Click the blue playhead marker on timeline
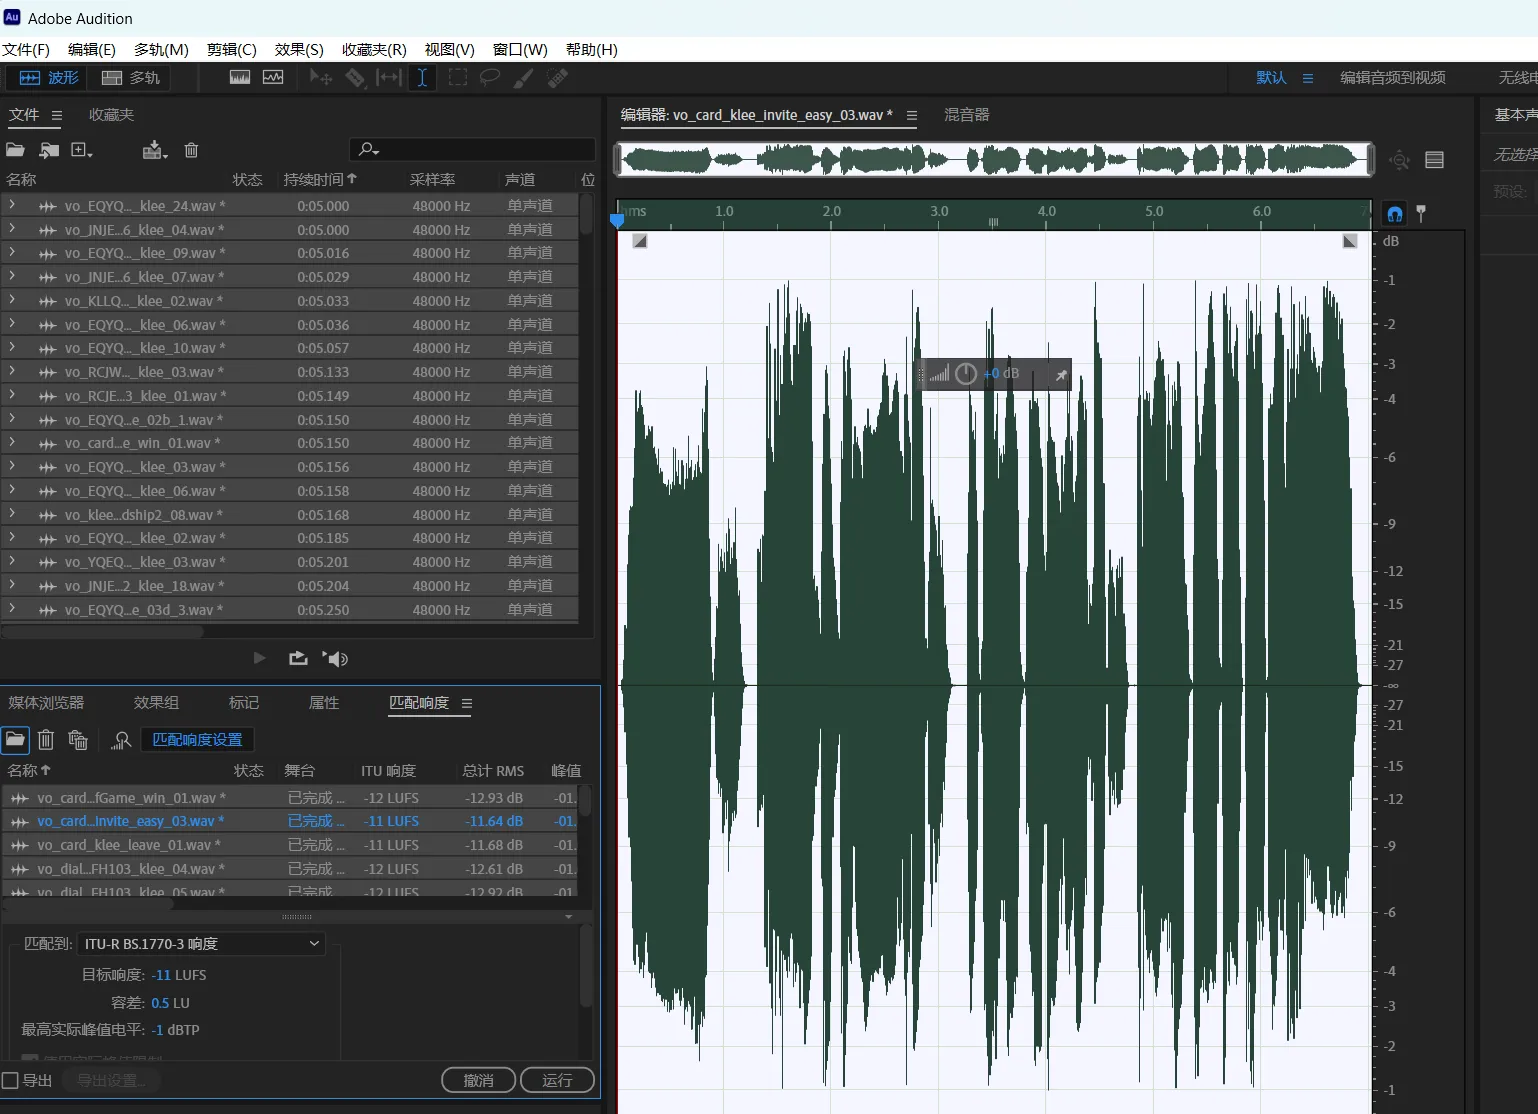 pos(617,219)
